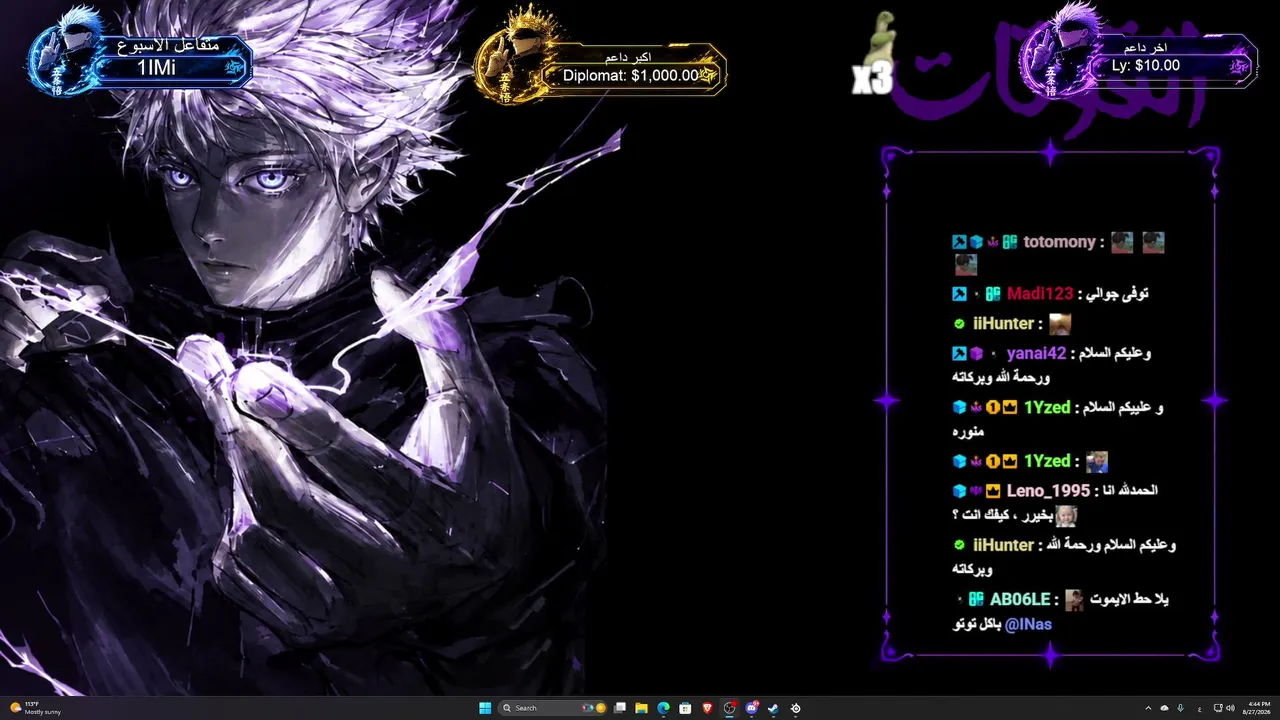Select the Ly: $10.00 latest donation text

click(1146, 66)
